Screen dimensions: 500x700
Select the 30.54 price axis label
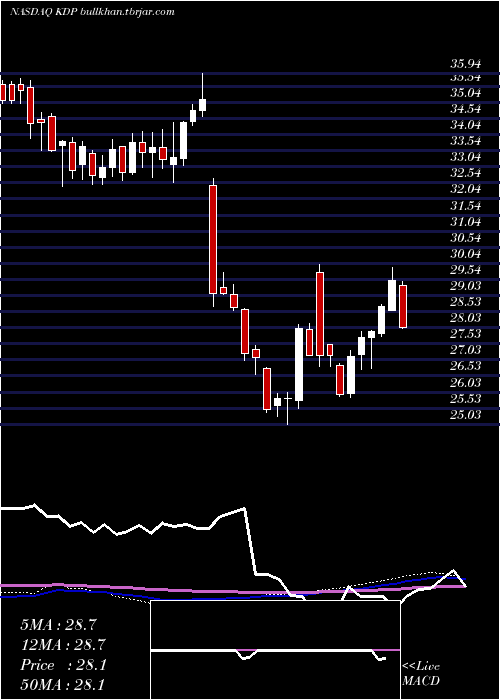click(x=466, y=238)
